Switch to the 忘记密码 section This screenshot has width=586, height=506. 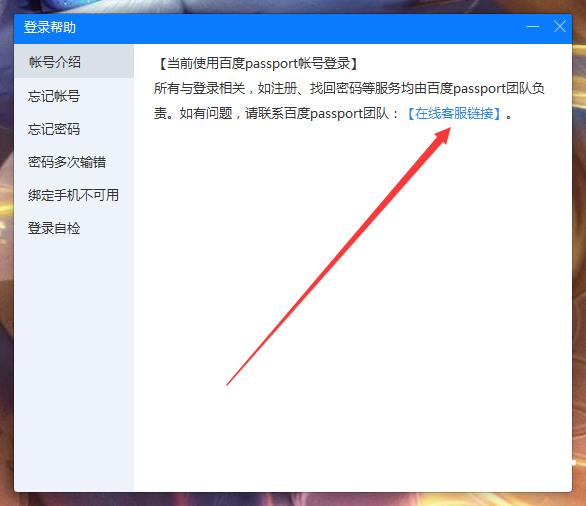(x=74, y=129)
